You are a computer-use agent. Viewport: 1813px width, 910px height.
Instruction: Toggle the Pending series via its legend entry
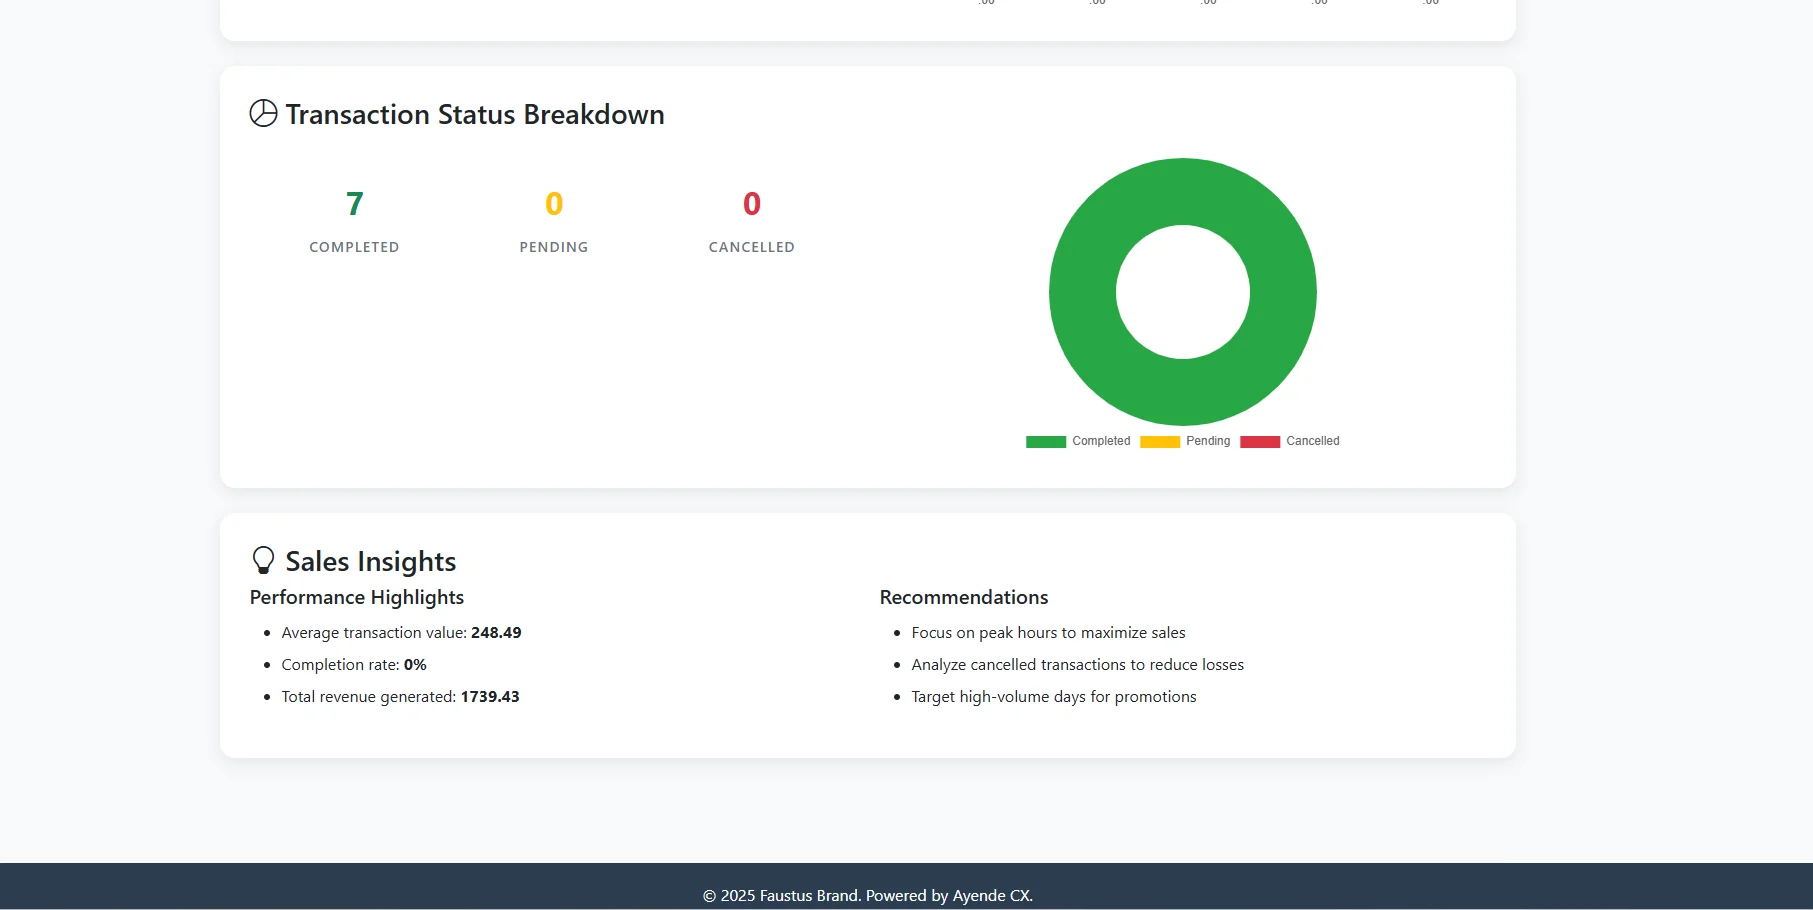pyautogui.click(x=1208, y=441)
